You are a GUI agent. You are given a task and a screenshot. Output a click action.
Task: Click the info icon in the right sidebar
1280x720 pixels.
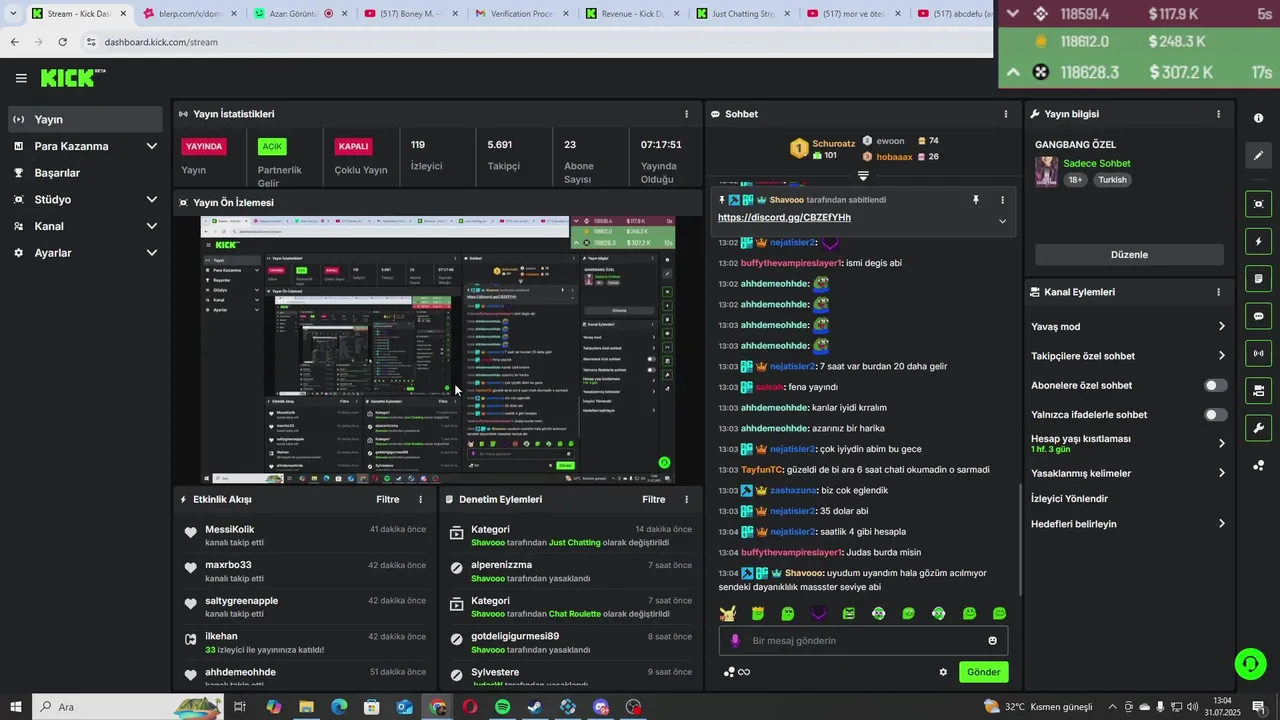(1258, 118)
